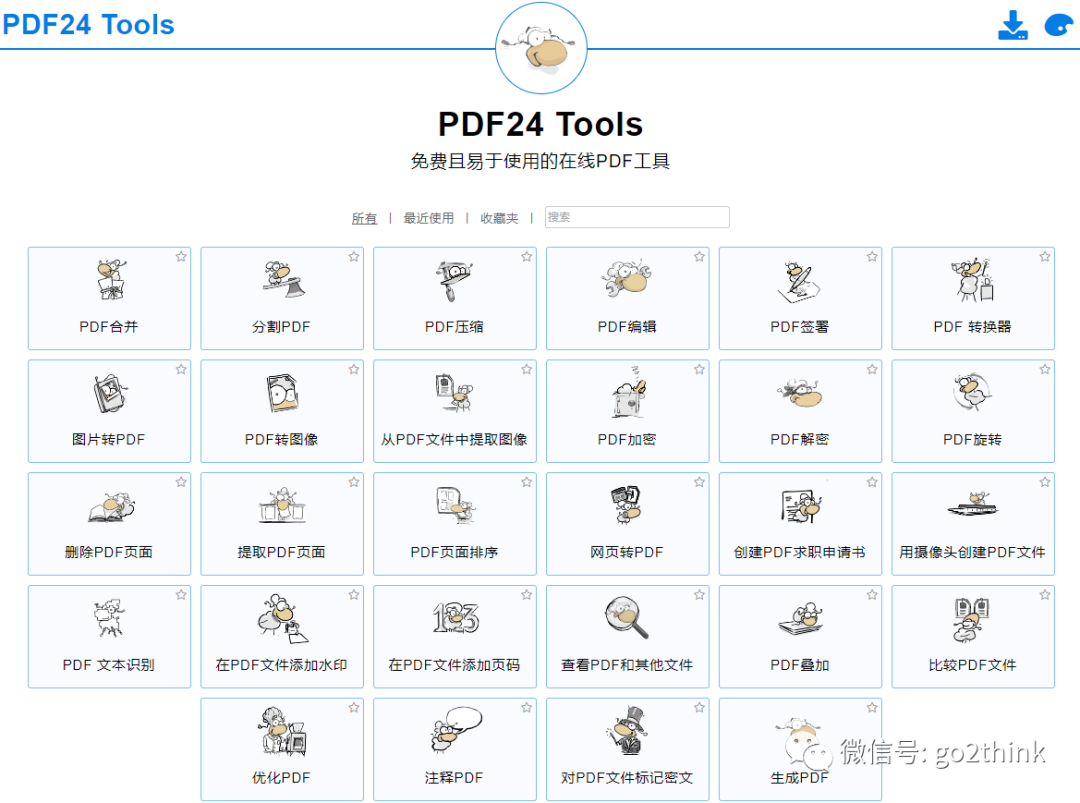This screenshot has width=1080, height=803.
Task: Launch the PDF加密 encrypt tool icon
Action: pyautogui.click(x=627, y=392)
